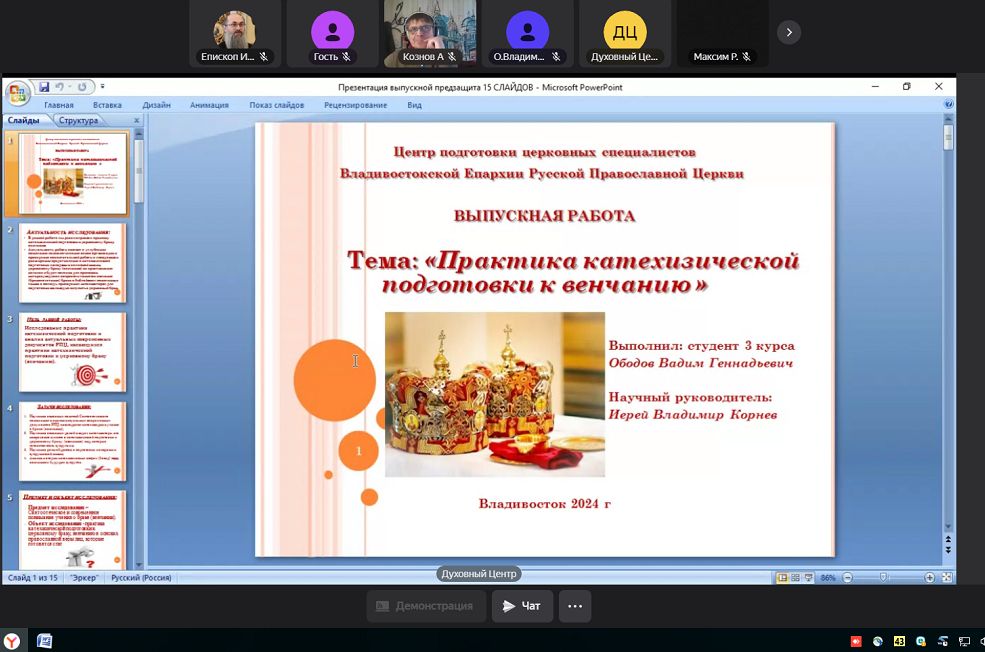
Task: Fit slide to current window icon
Action: [x=946, y=578]
